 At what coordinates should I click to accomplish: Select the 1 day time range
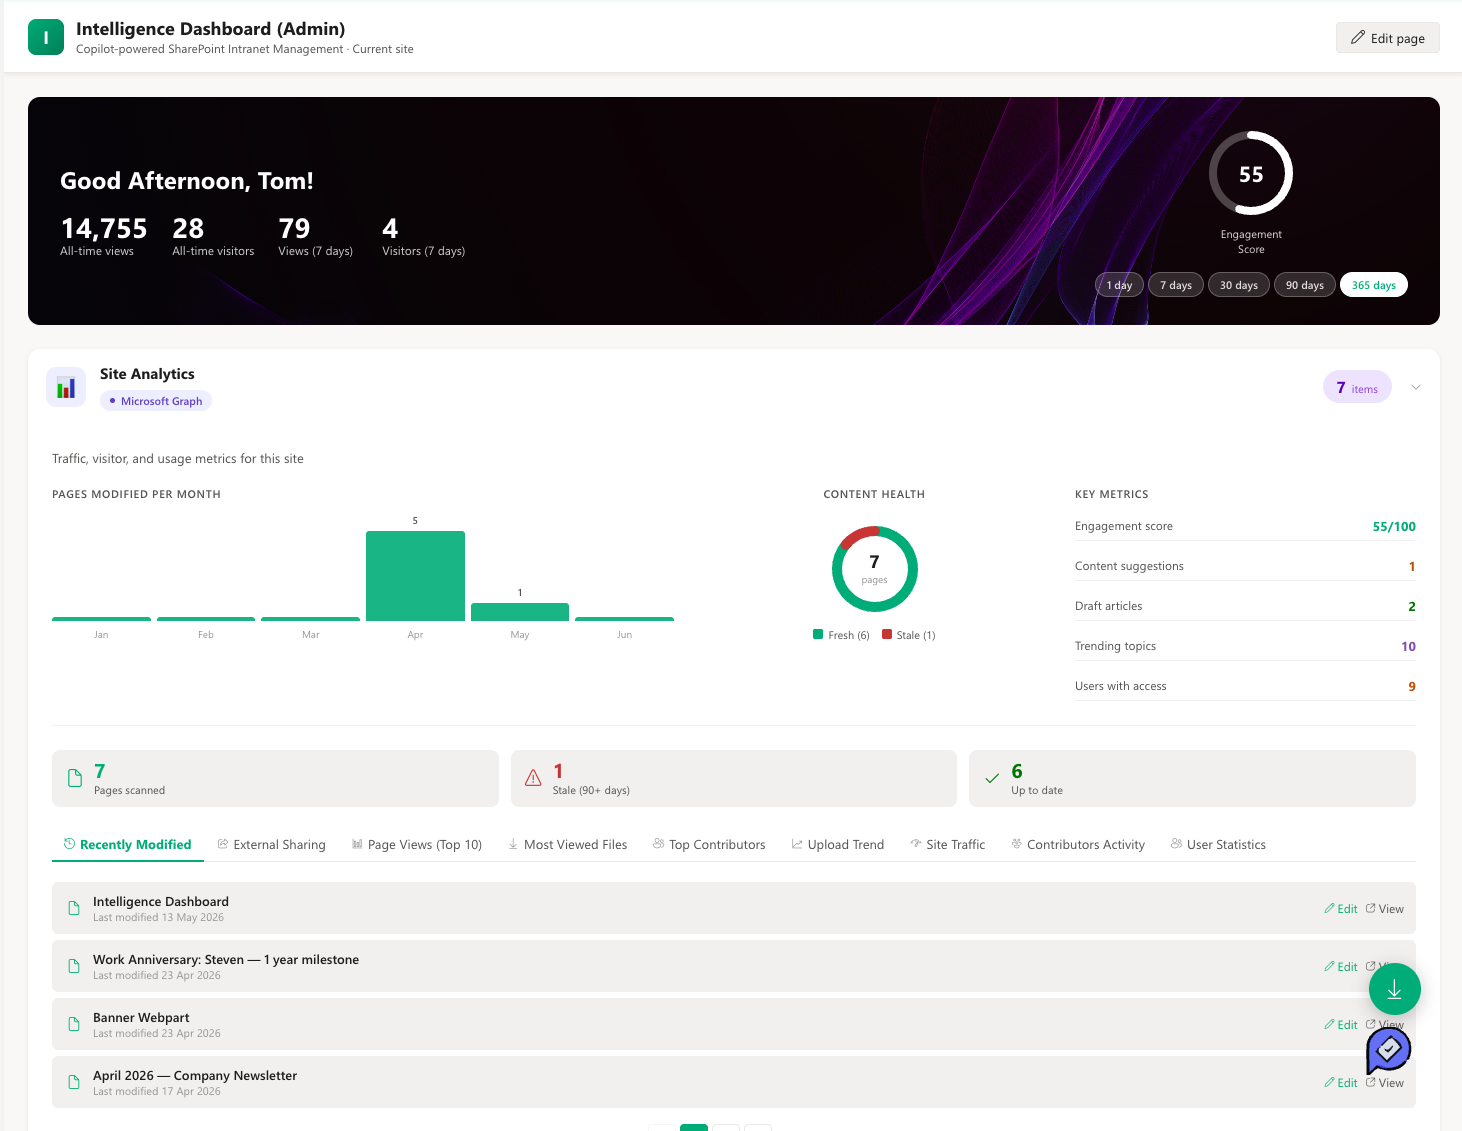[1119, 285]
